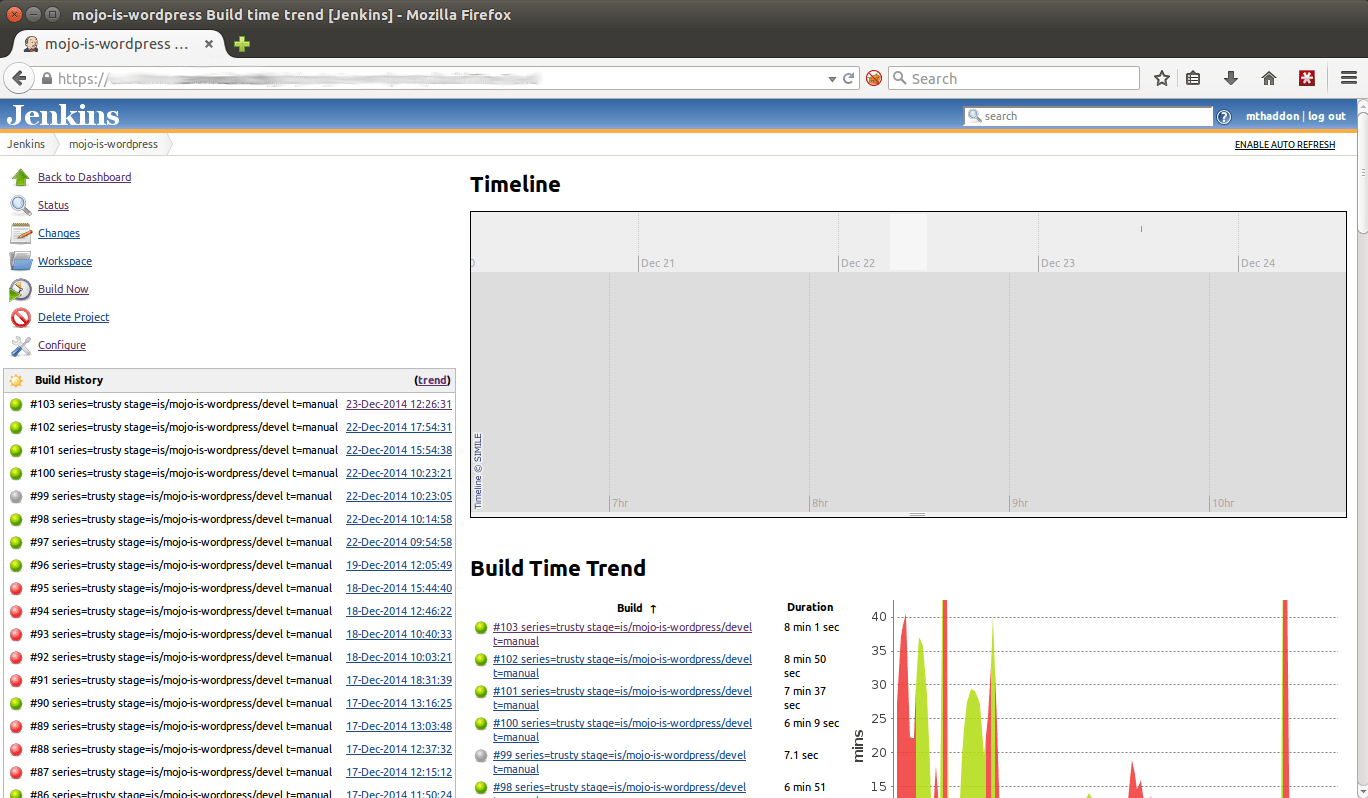
Task: Open the Status link
Action: click(53, 205)
